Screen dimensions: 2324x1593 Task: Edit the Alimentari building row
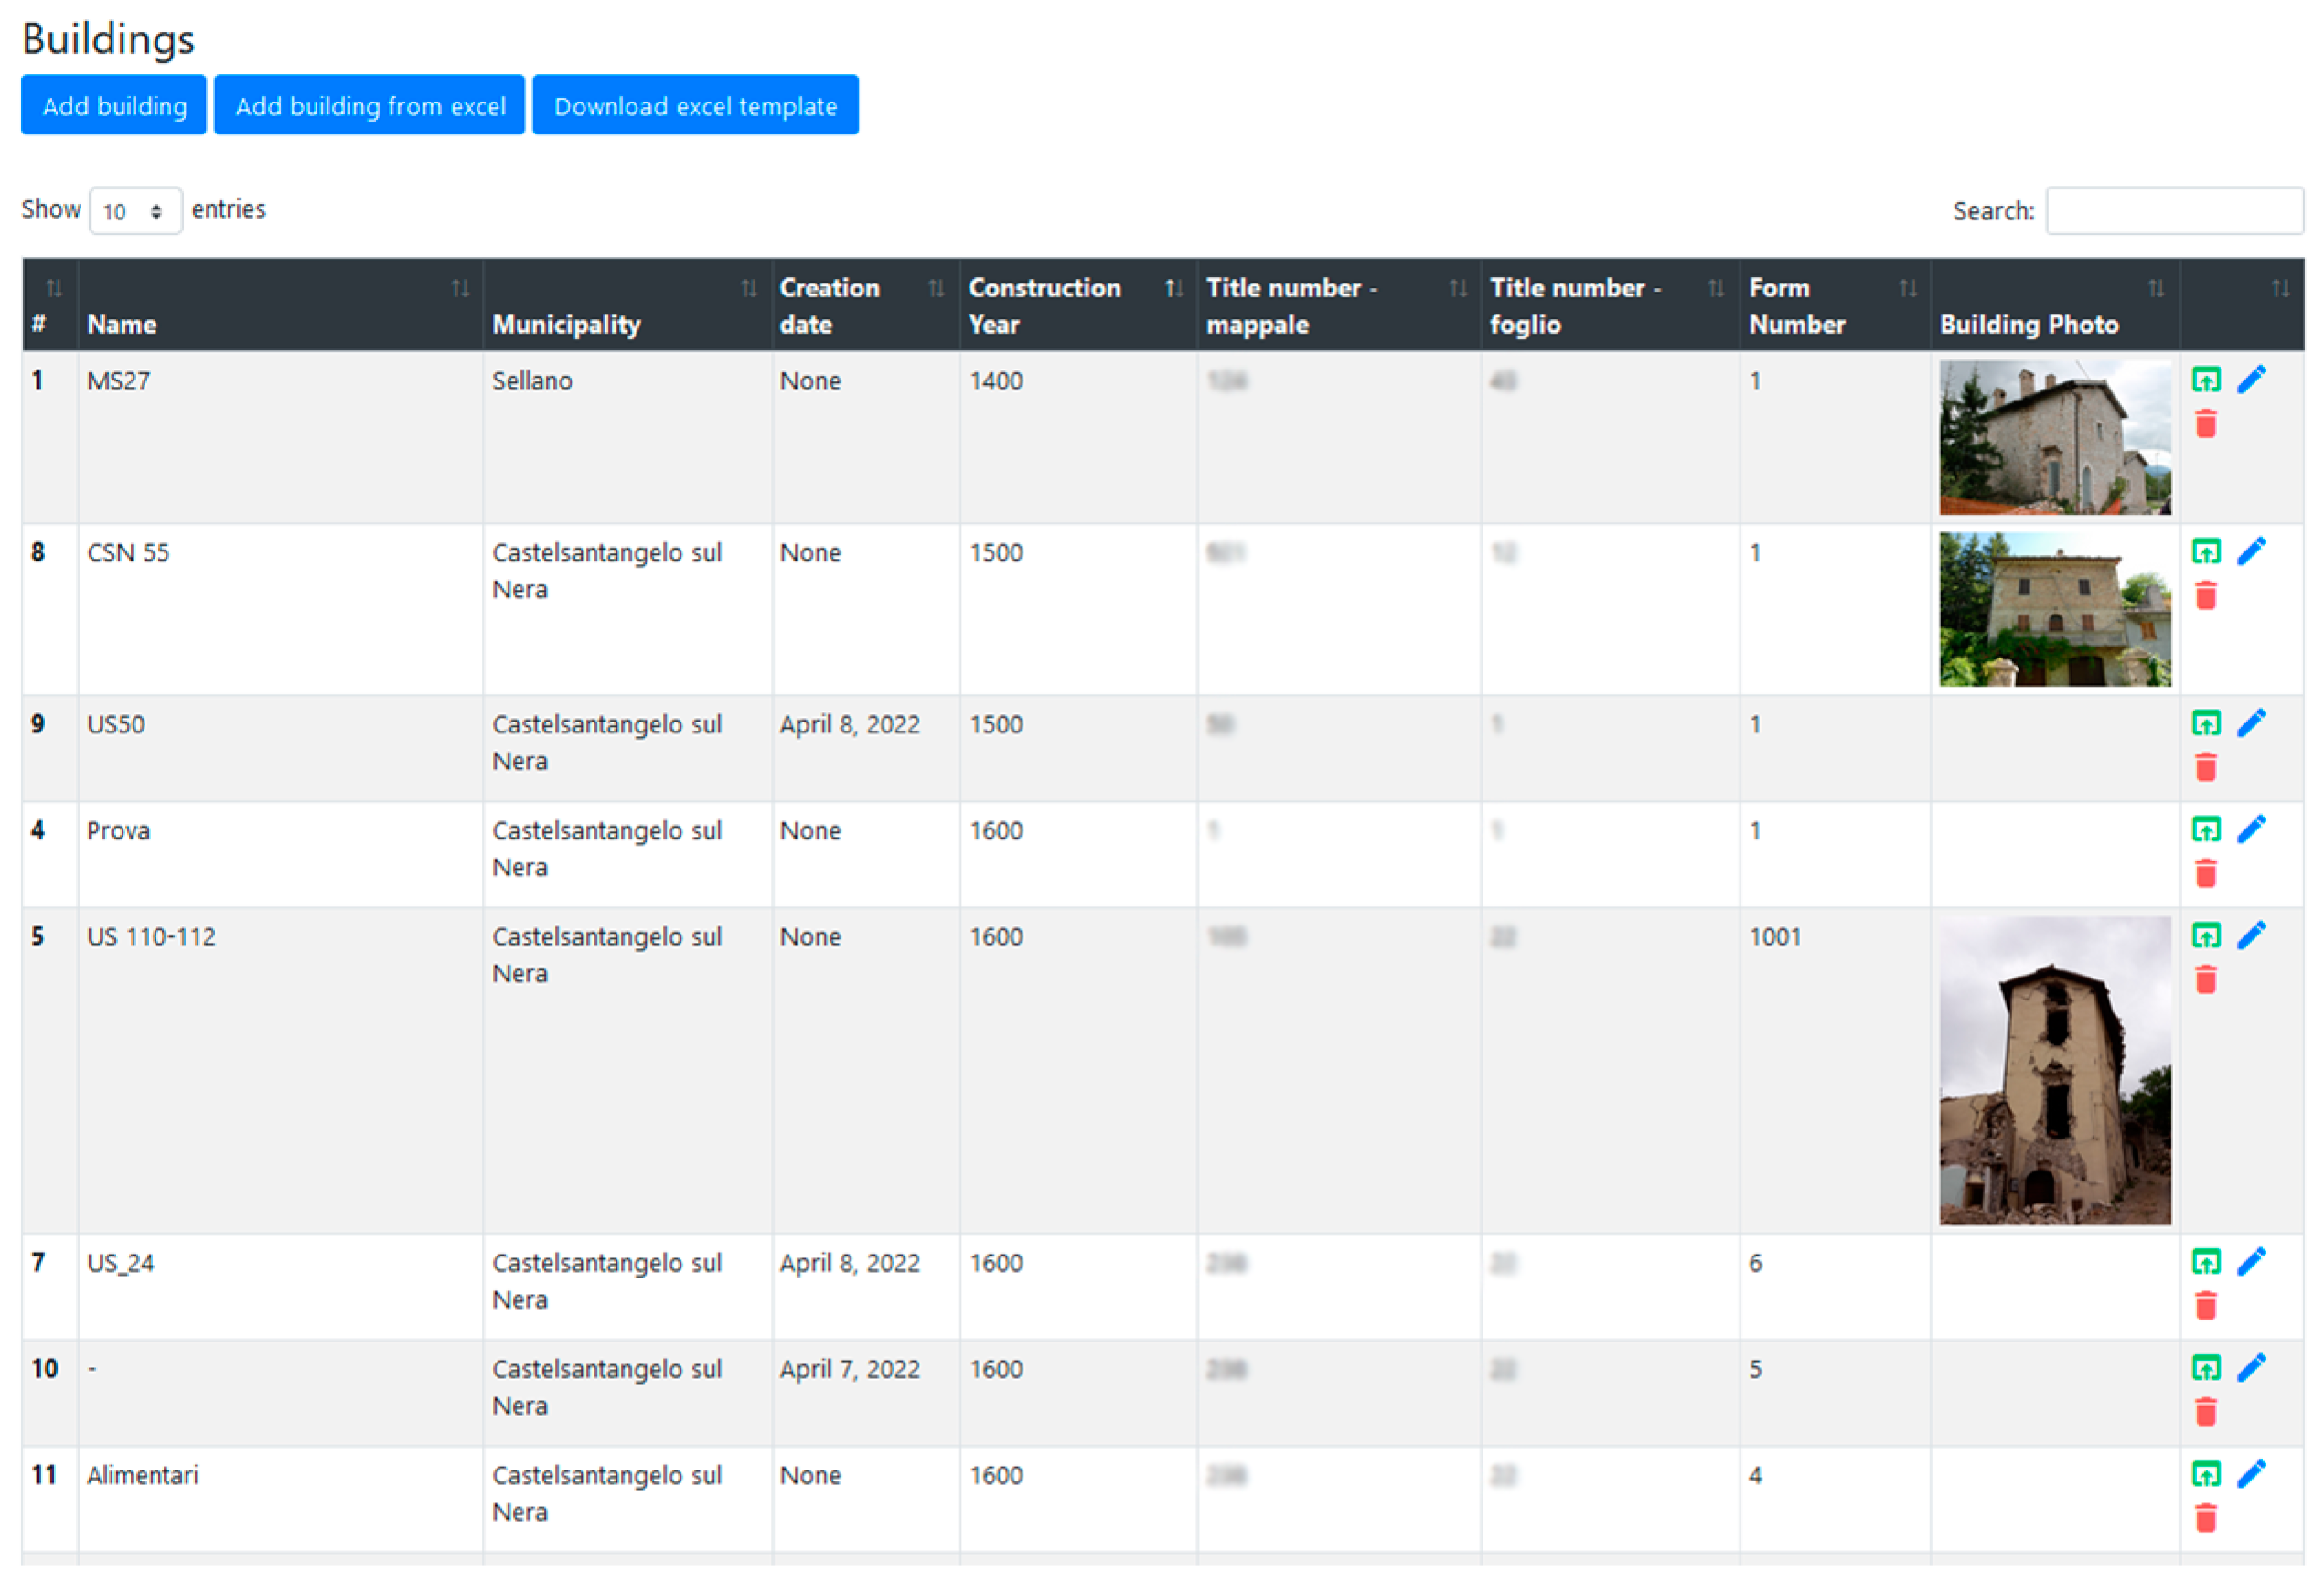pyautogui.click(x=2251, y=1473)
